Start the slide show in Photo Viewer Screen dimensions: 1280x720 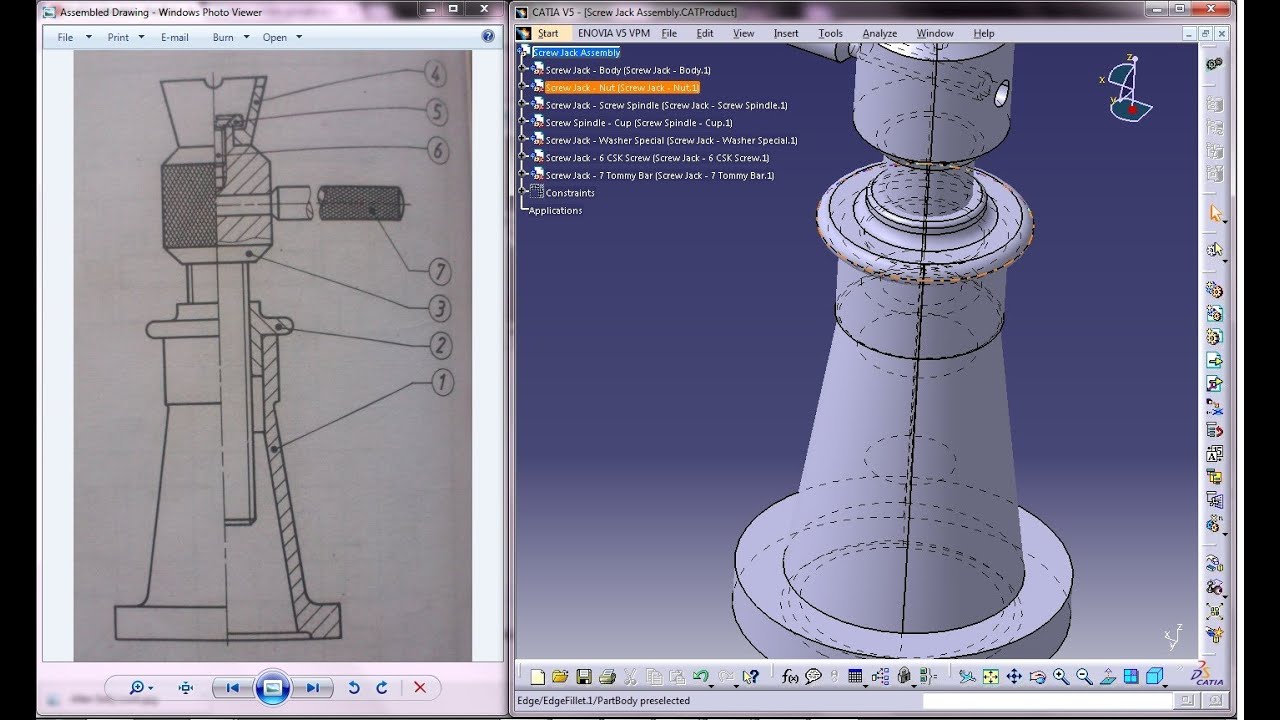pos(272,688)
